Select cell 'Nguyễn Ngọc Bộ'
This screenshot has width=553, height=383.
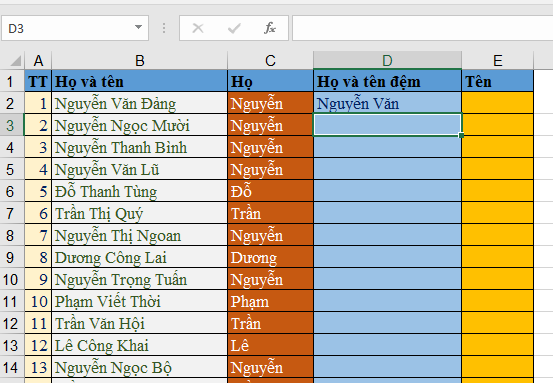[x=140, y=367]
